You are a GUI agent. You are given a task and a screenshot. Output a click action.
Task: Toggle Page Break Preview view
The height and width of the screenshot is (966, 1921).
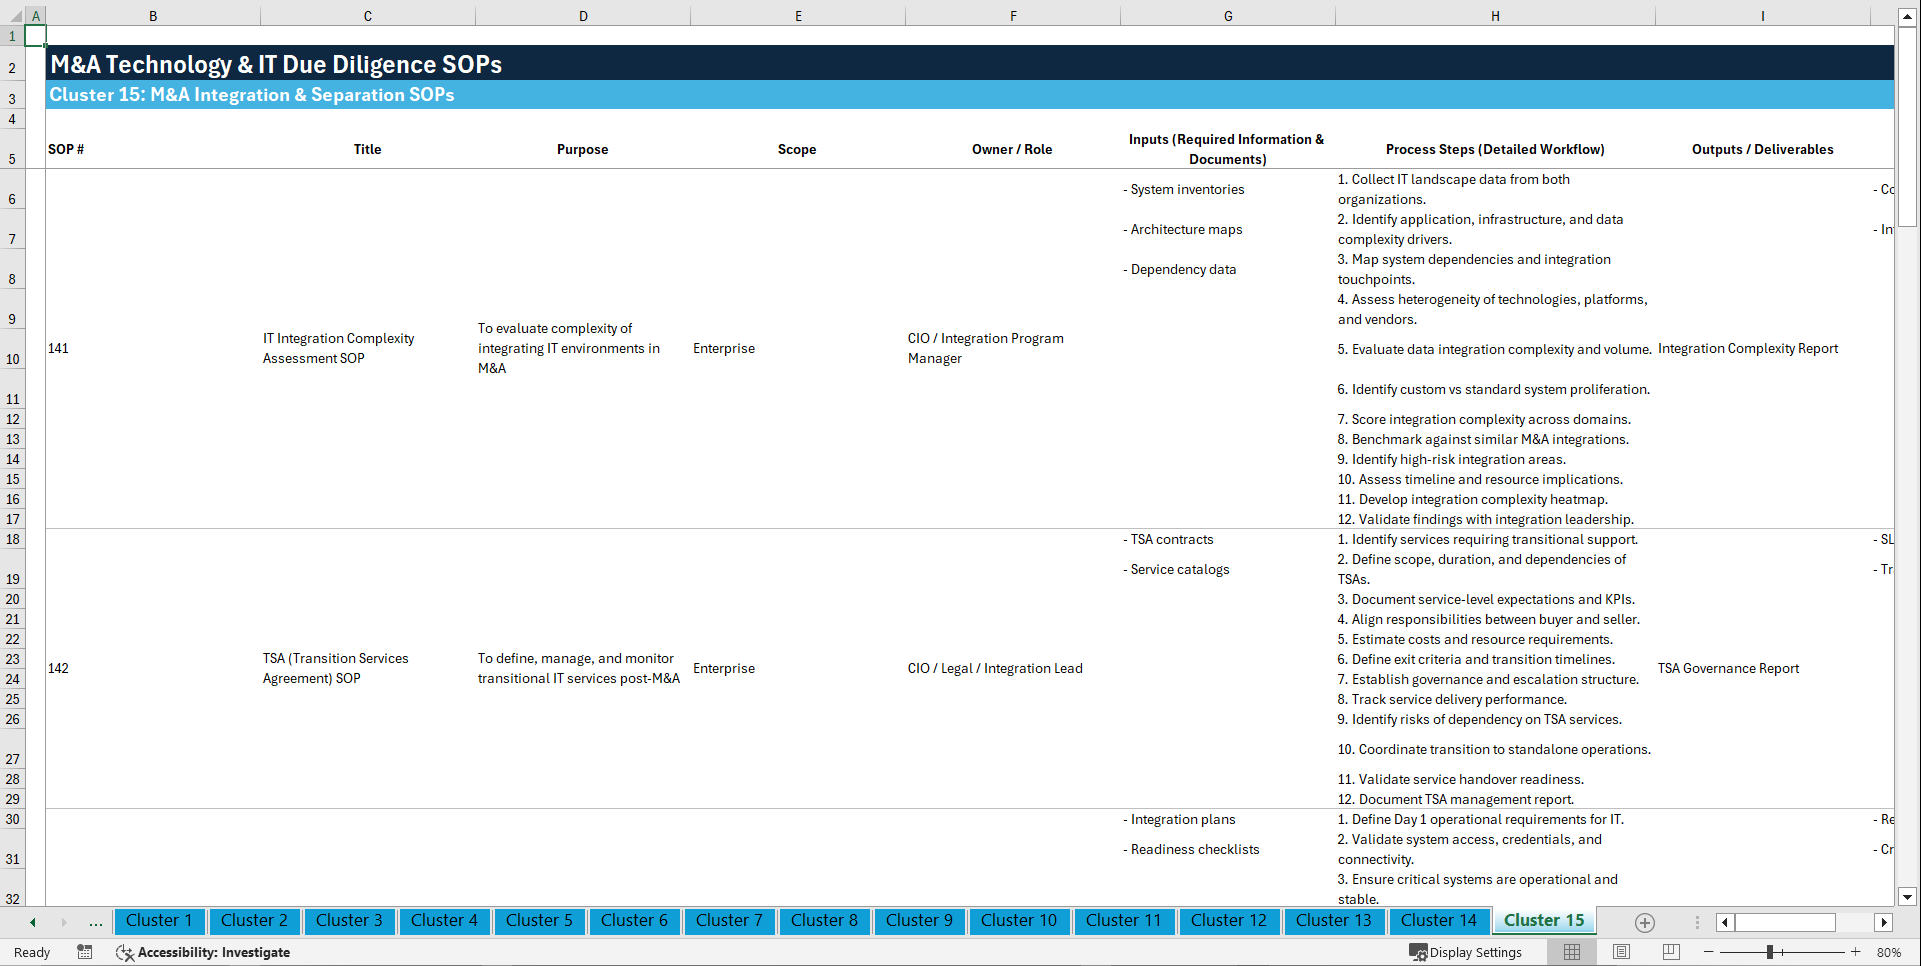(1669, 952)
